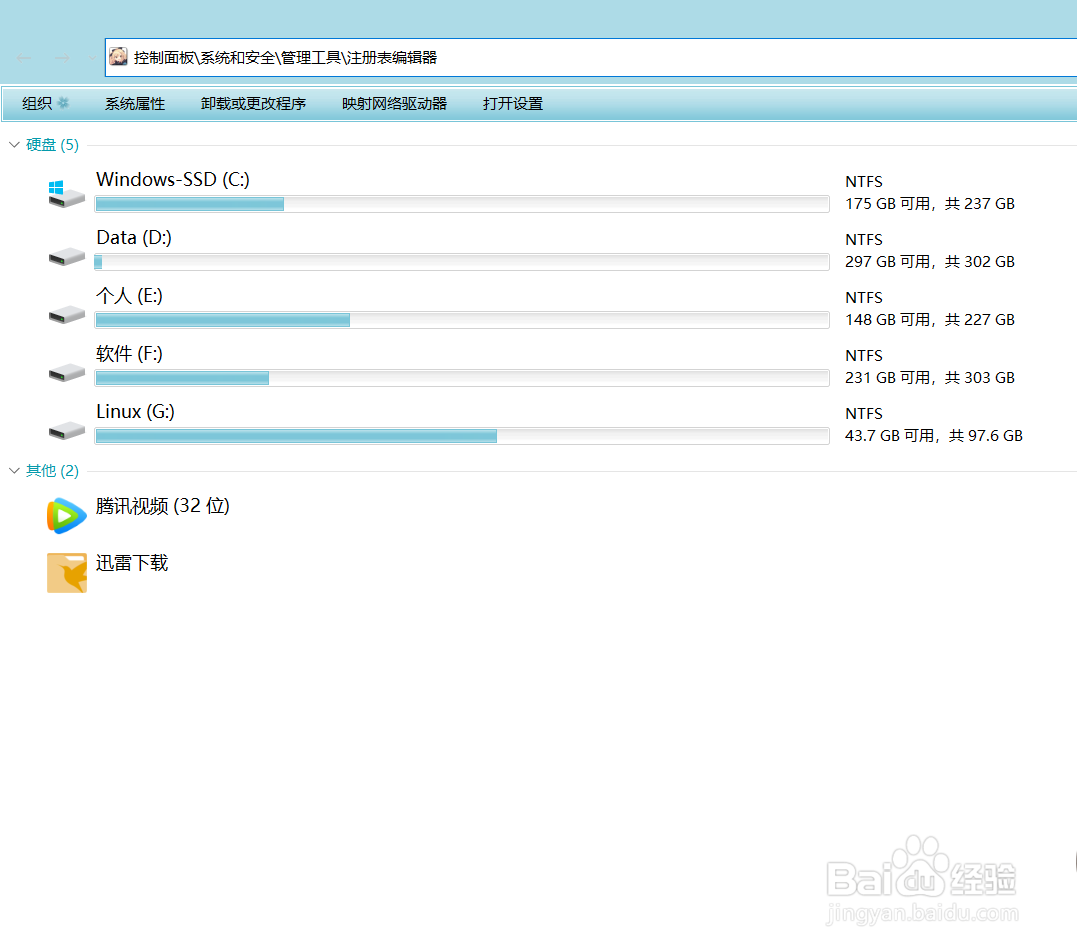1077x950 pixels.
Task: Click 148 GB 可用, 共 227 GB text
Action: pos(930,320)
